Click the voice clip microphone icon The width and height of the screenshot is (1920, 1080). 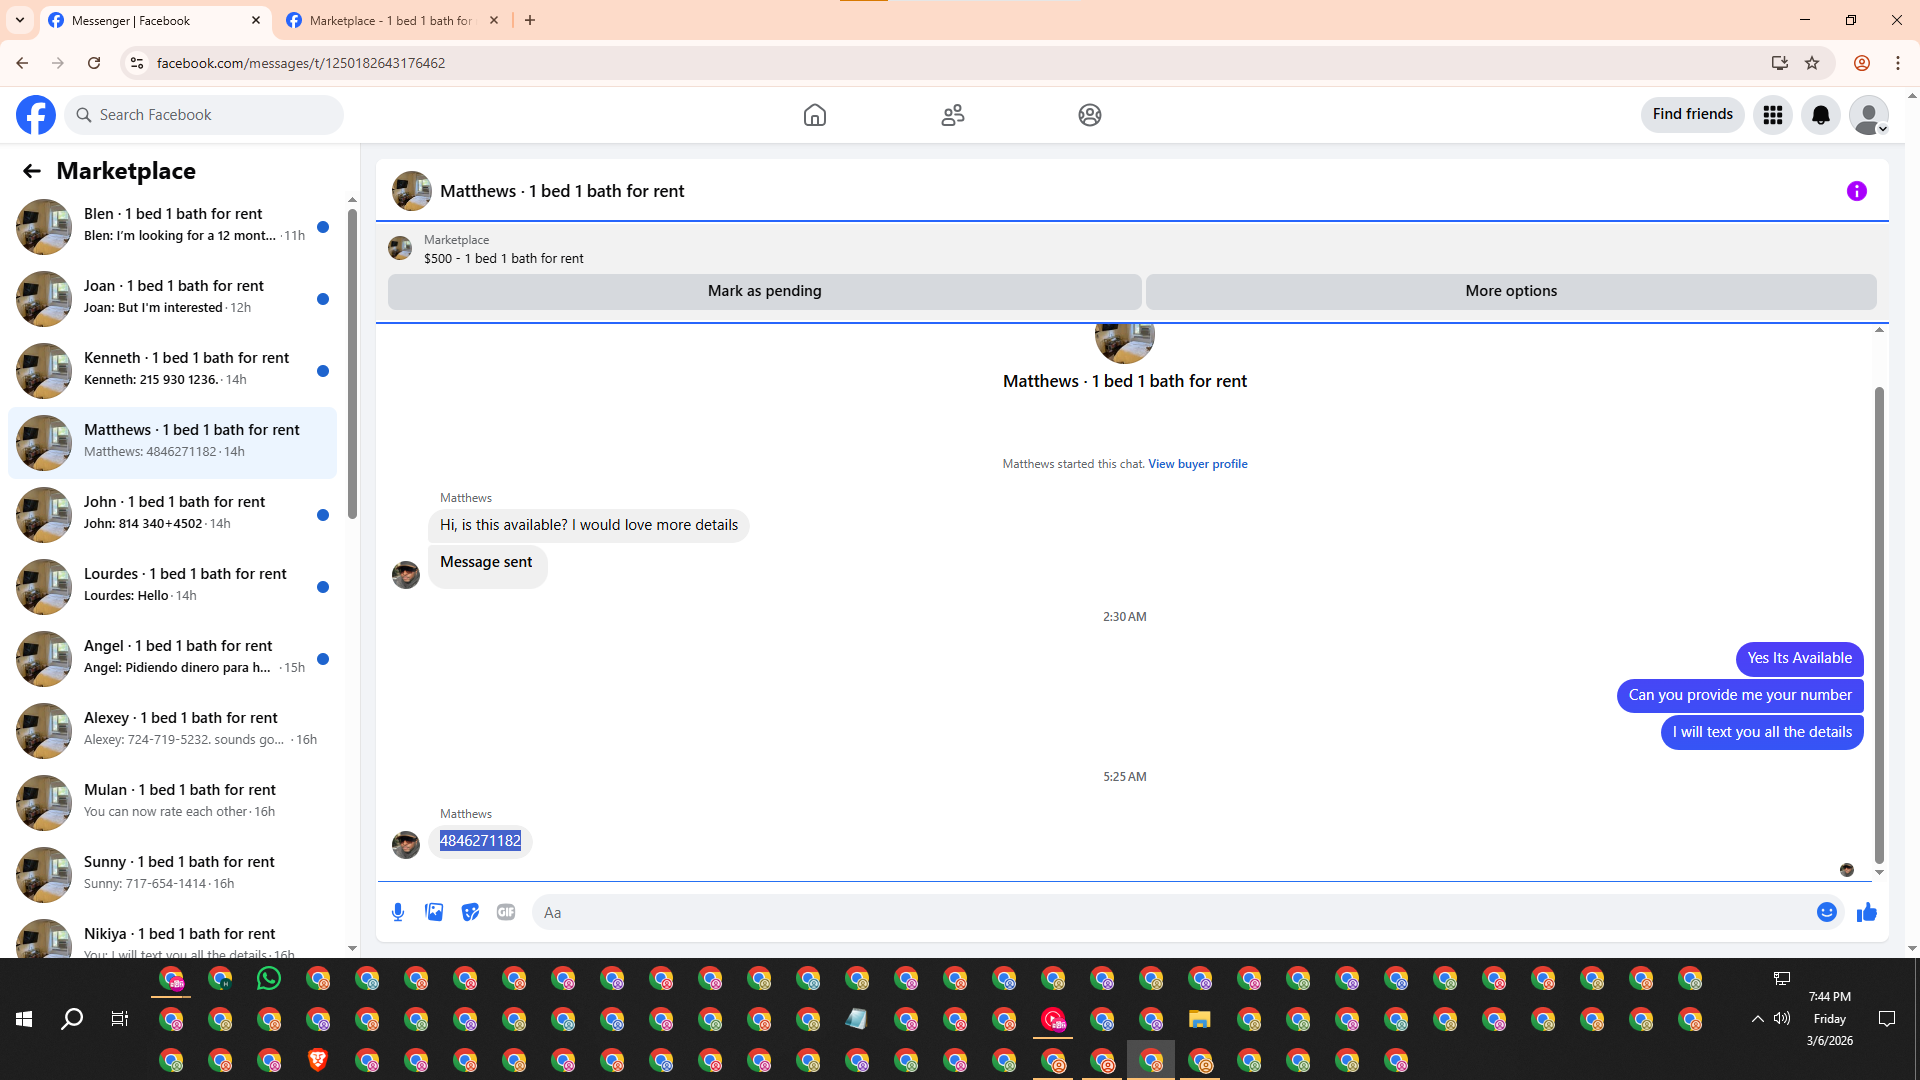coord(398,912)
